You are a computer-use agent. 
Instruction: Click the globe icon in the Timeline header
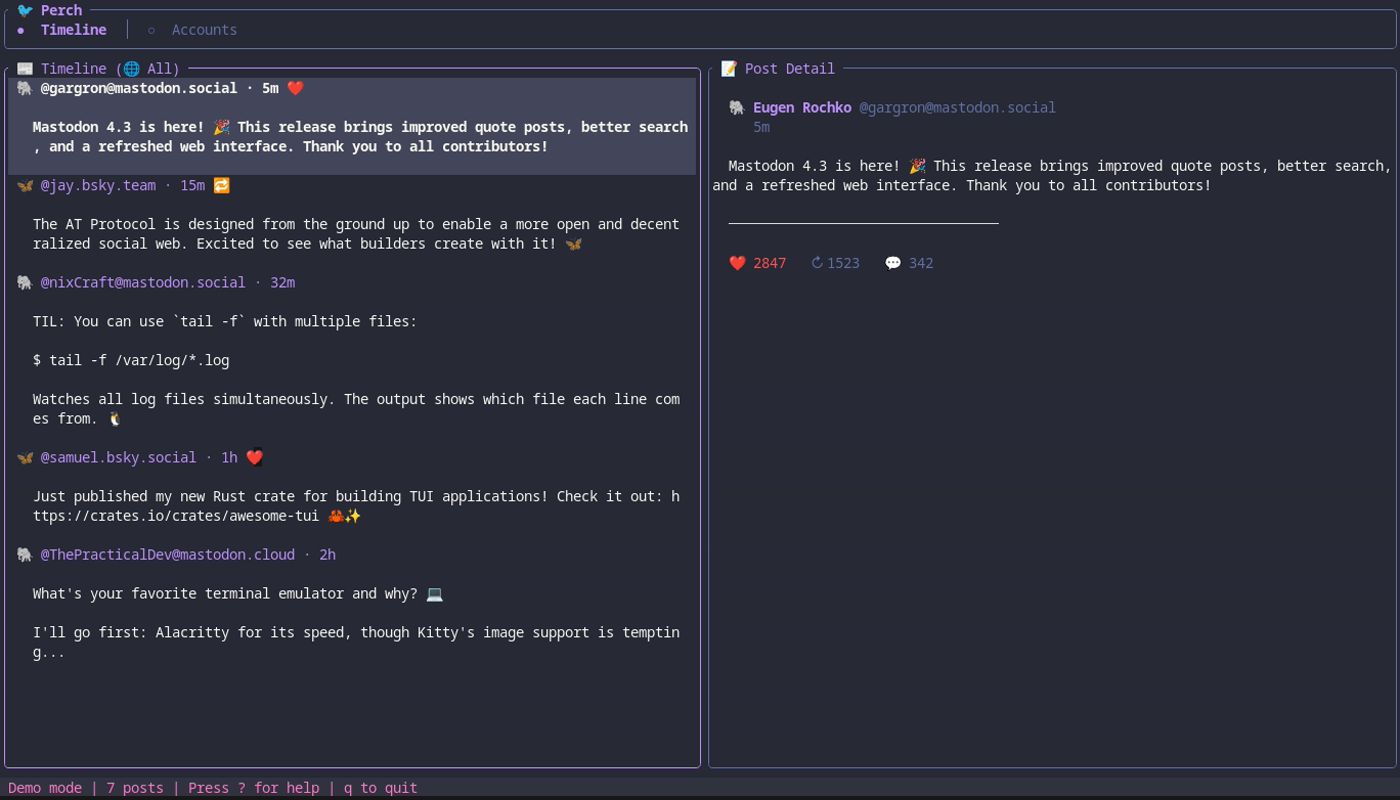[x=131, y=68]
